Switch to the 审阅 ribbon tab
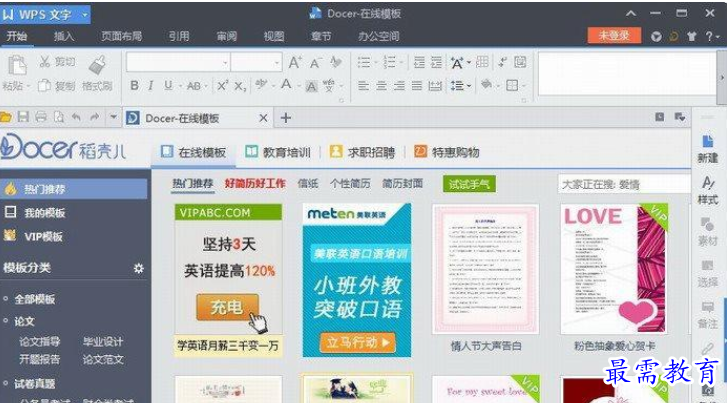The image size is (727, 403). (x=227, y=36)
